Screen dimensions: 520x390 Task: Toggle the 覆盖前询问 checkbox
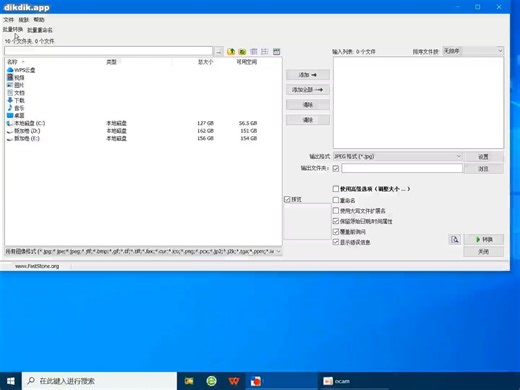336,231
